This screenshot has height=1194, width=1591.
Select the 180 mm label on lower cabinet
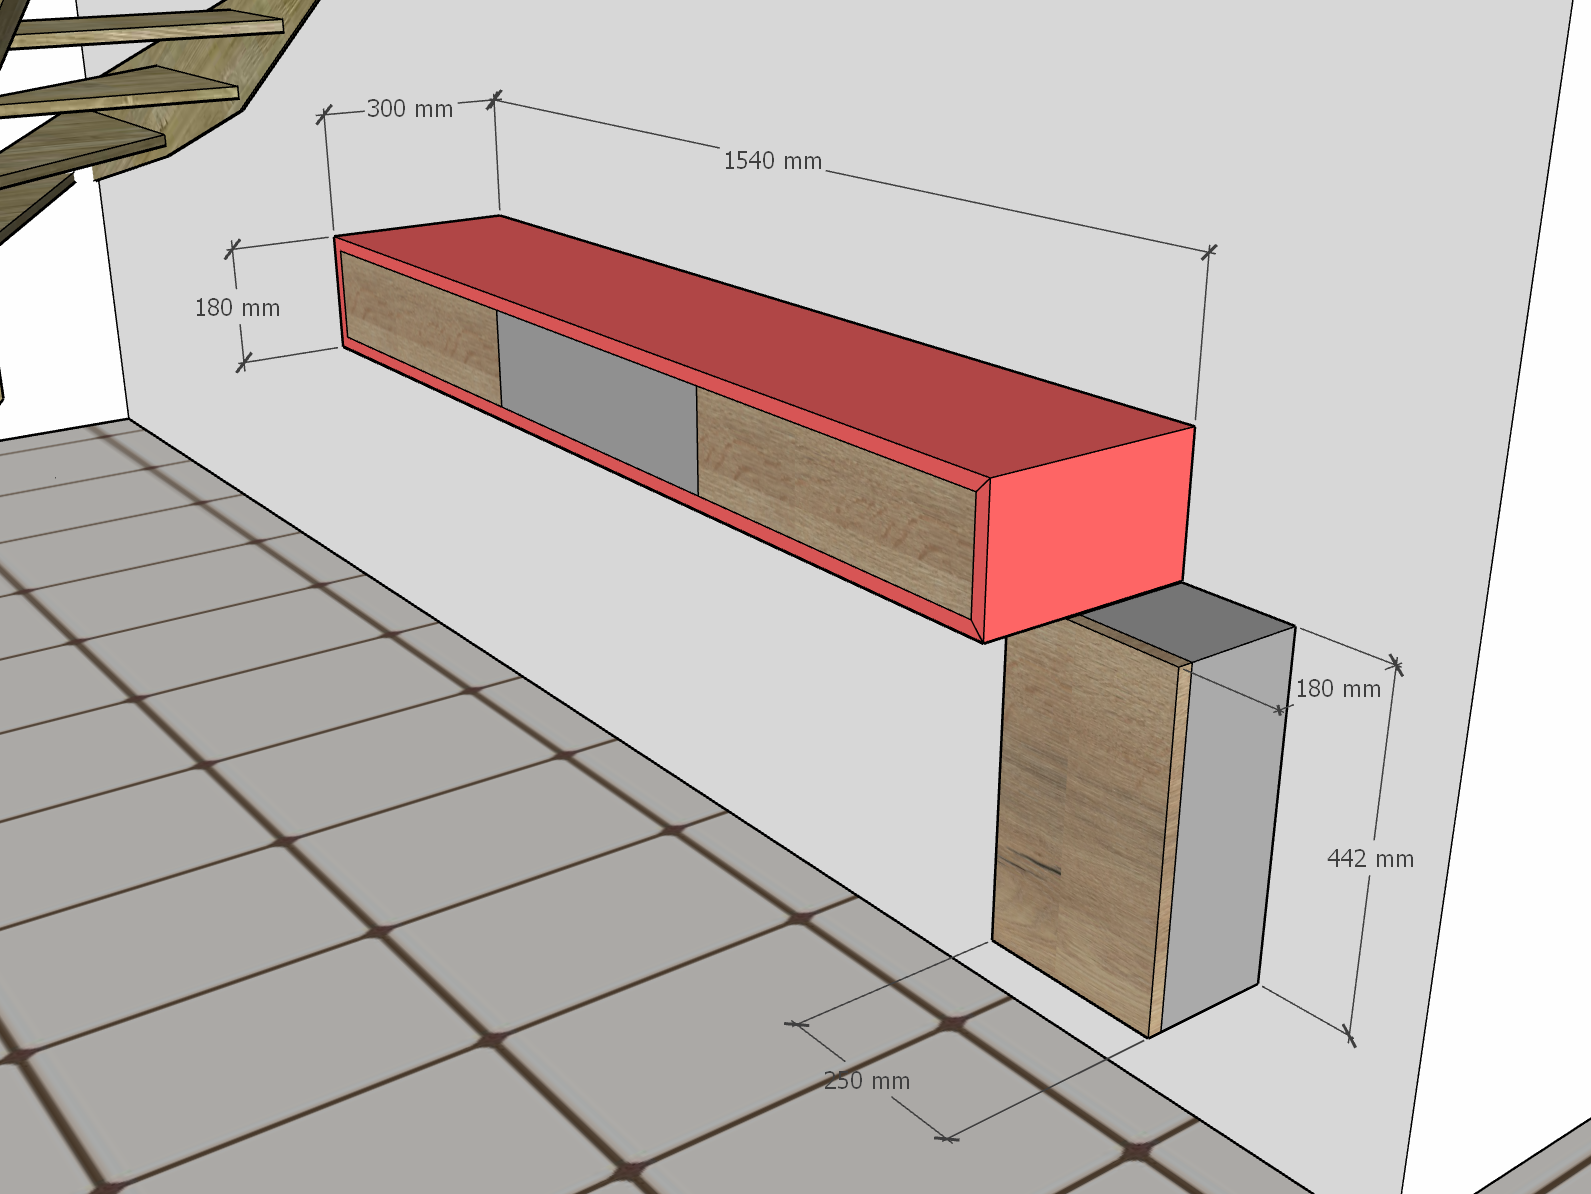[1338, 689]
